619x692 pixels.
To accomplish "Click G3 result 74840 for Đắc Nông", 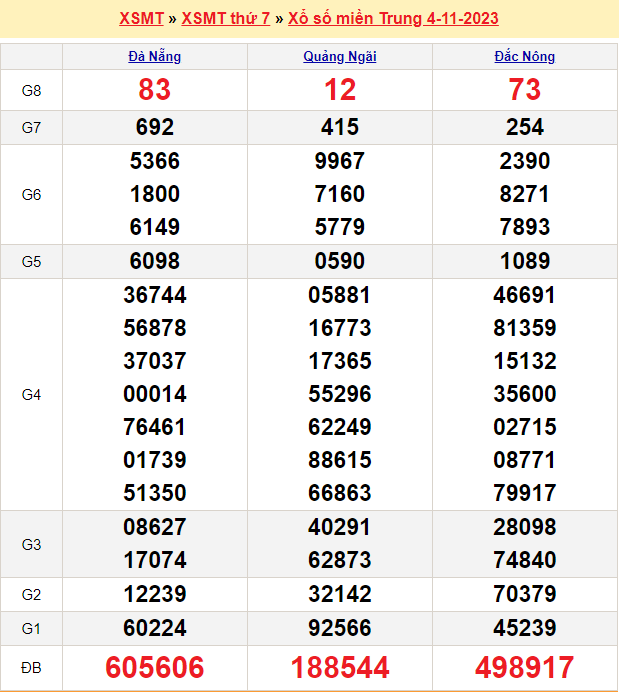I will 525,560.
